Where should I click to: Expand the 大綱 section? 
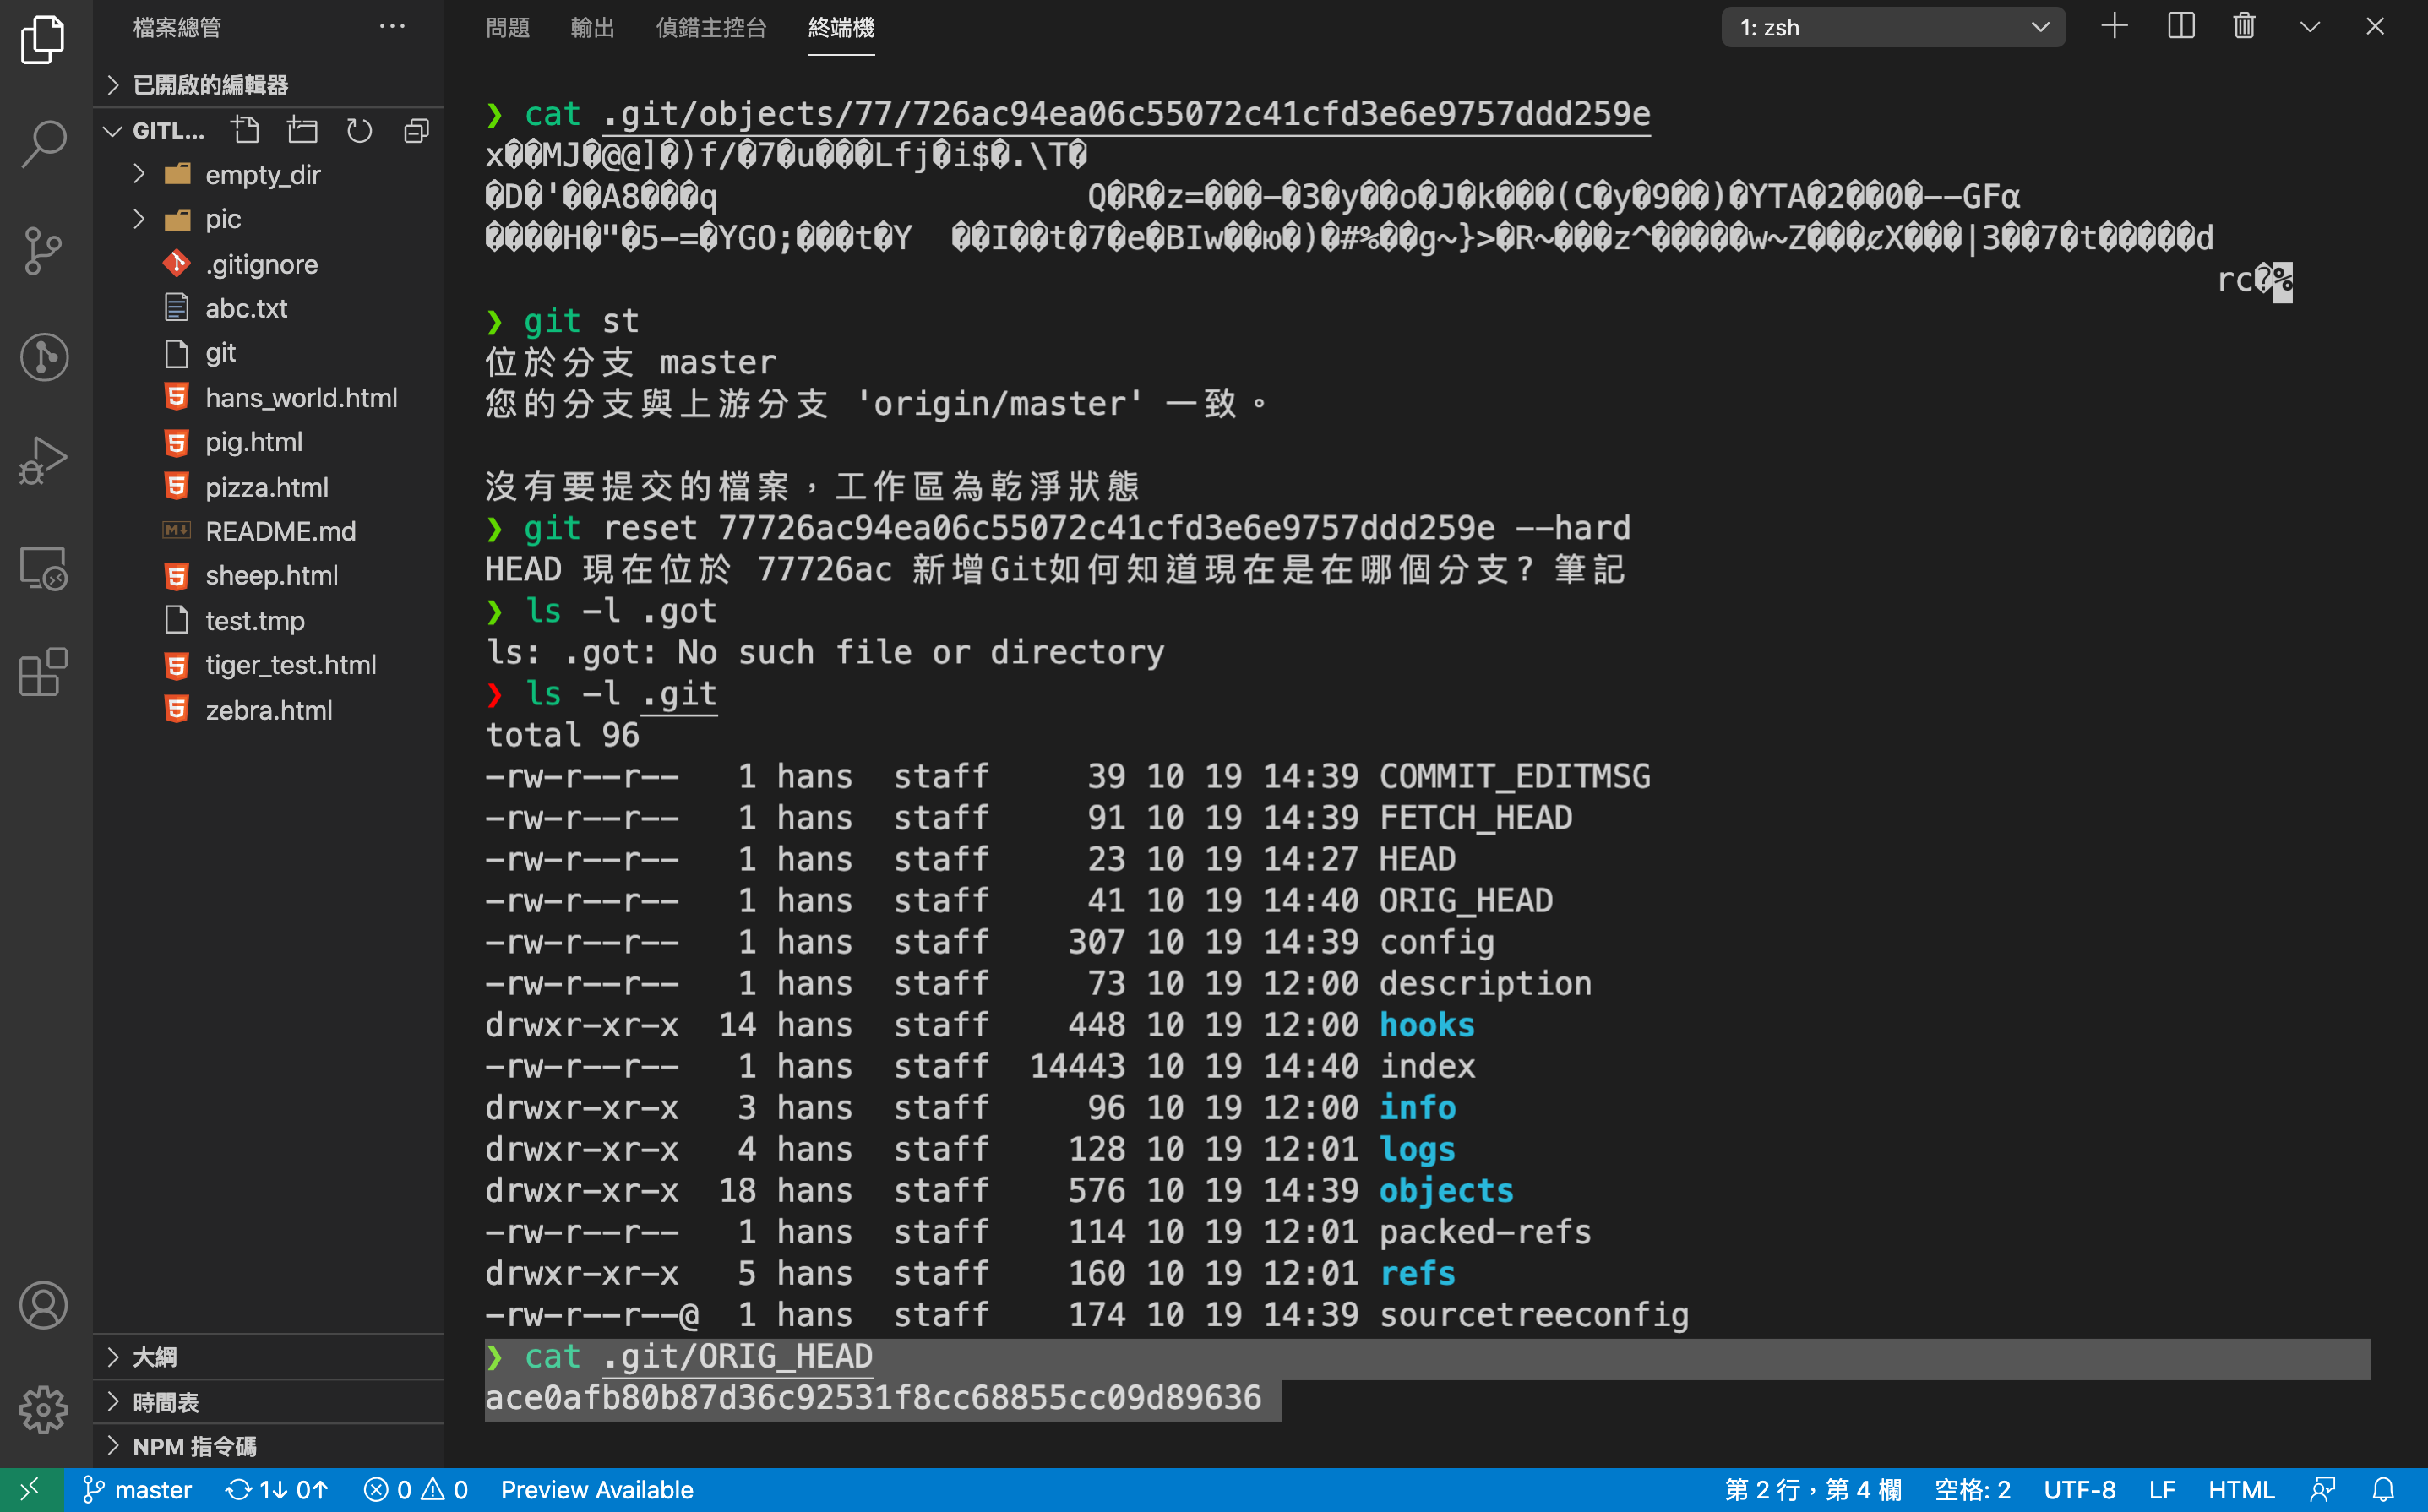click(269, 1357)
